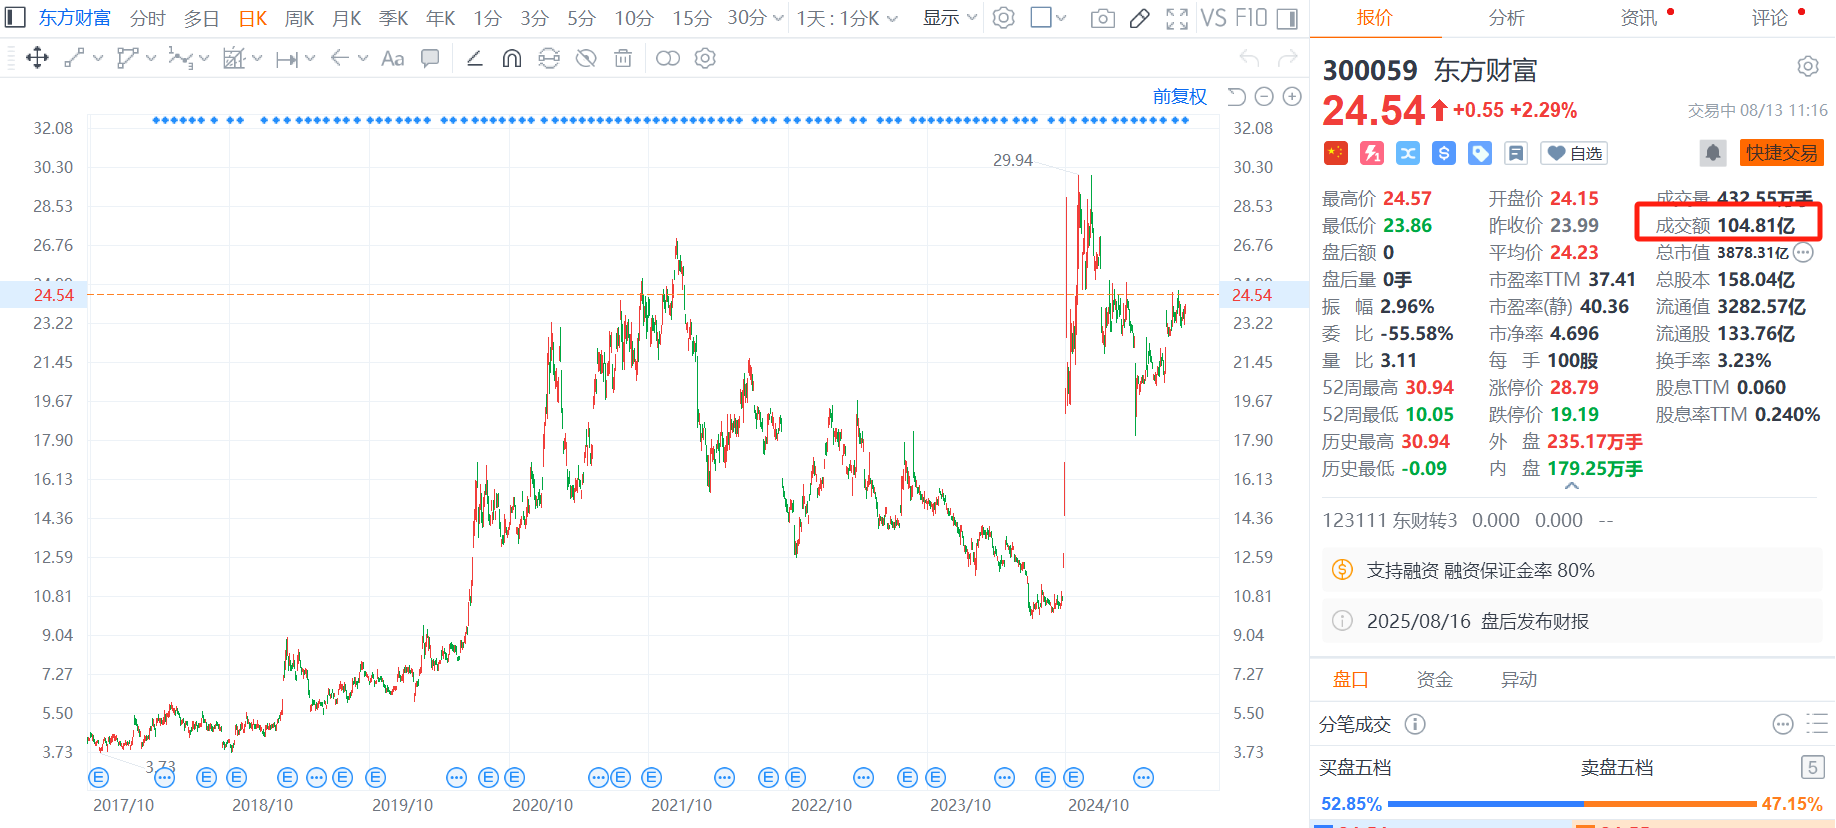Expand the 30分 interval dropdown
The image size is (1836, 828).
pos(756,18)
